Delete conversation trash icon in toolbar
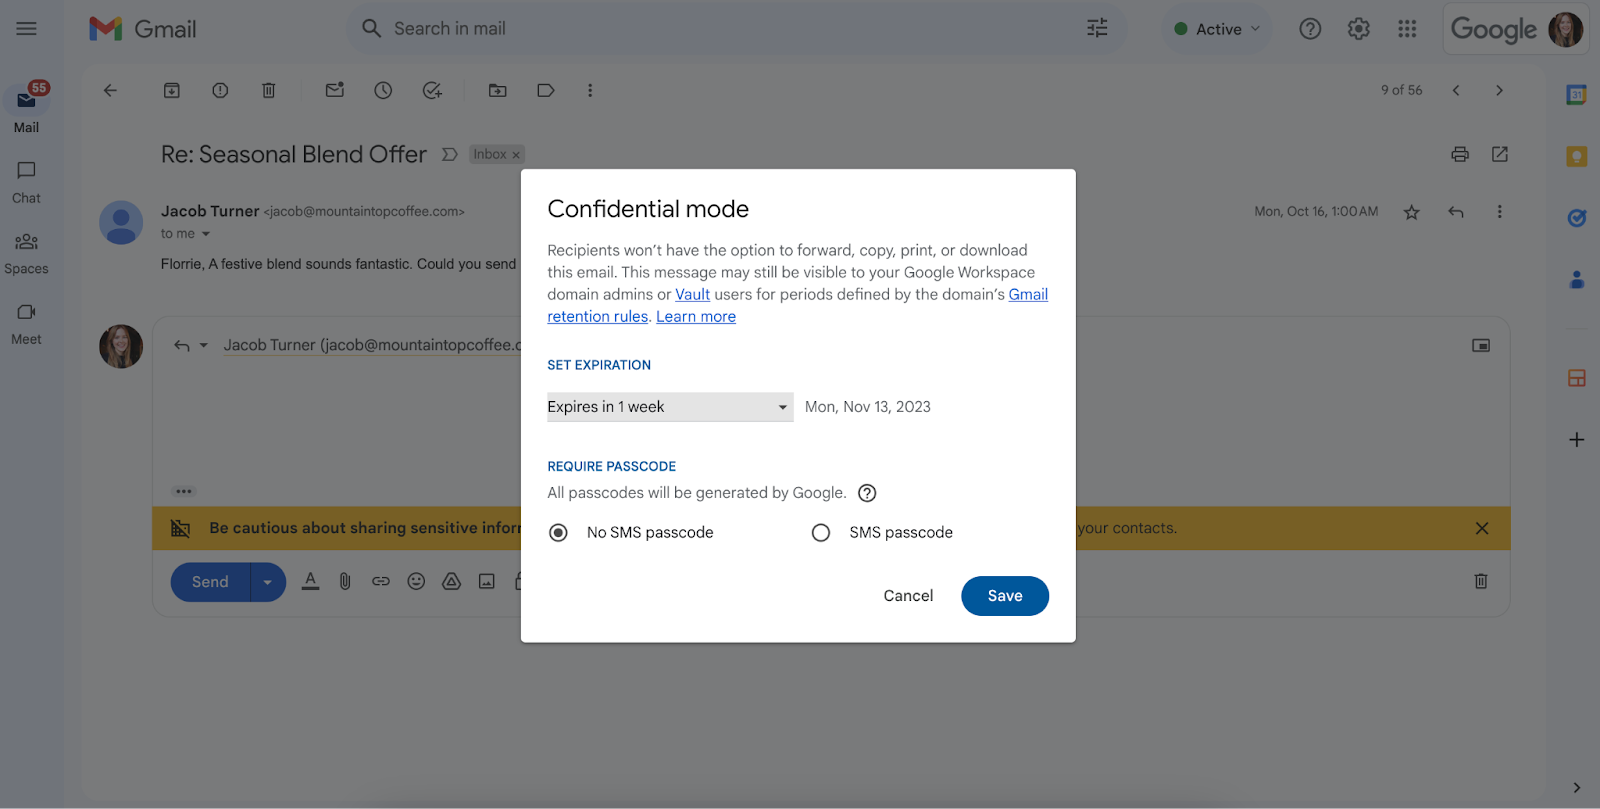 pos(268,90)
